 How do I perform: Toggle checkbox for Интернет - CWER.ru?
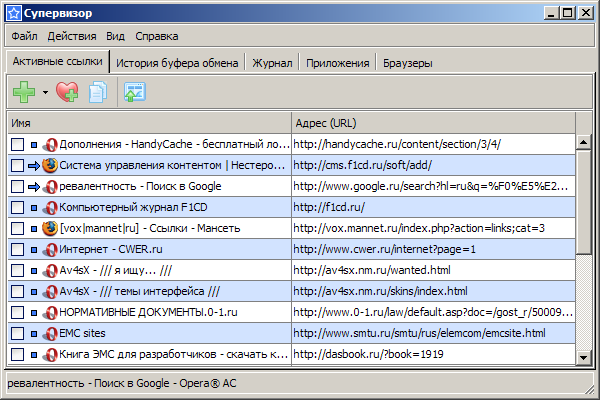coord(17,250)
